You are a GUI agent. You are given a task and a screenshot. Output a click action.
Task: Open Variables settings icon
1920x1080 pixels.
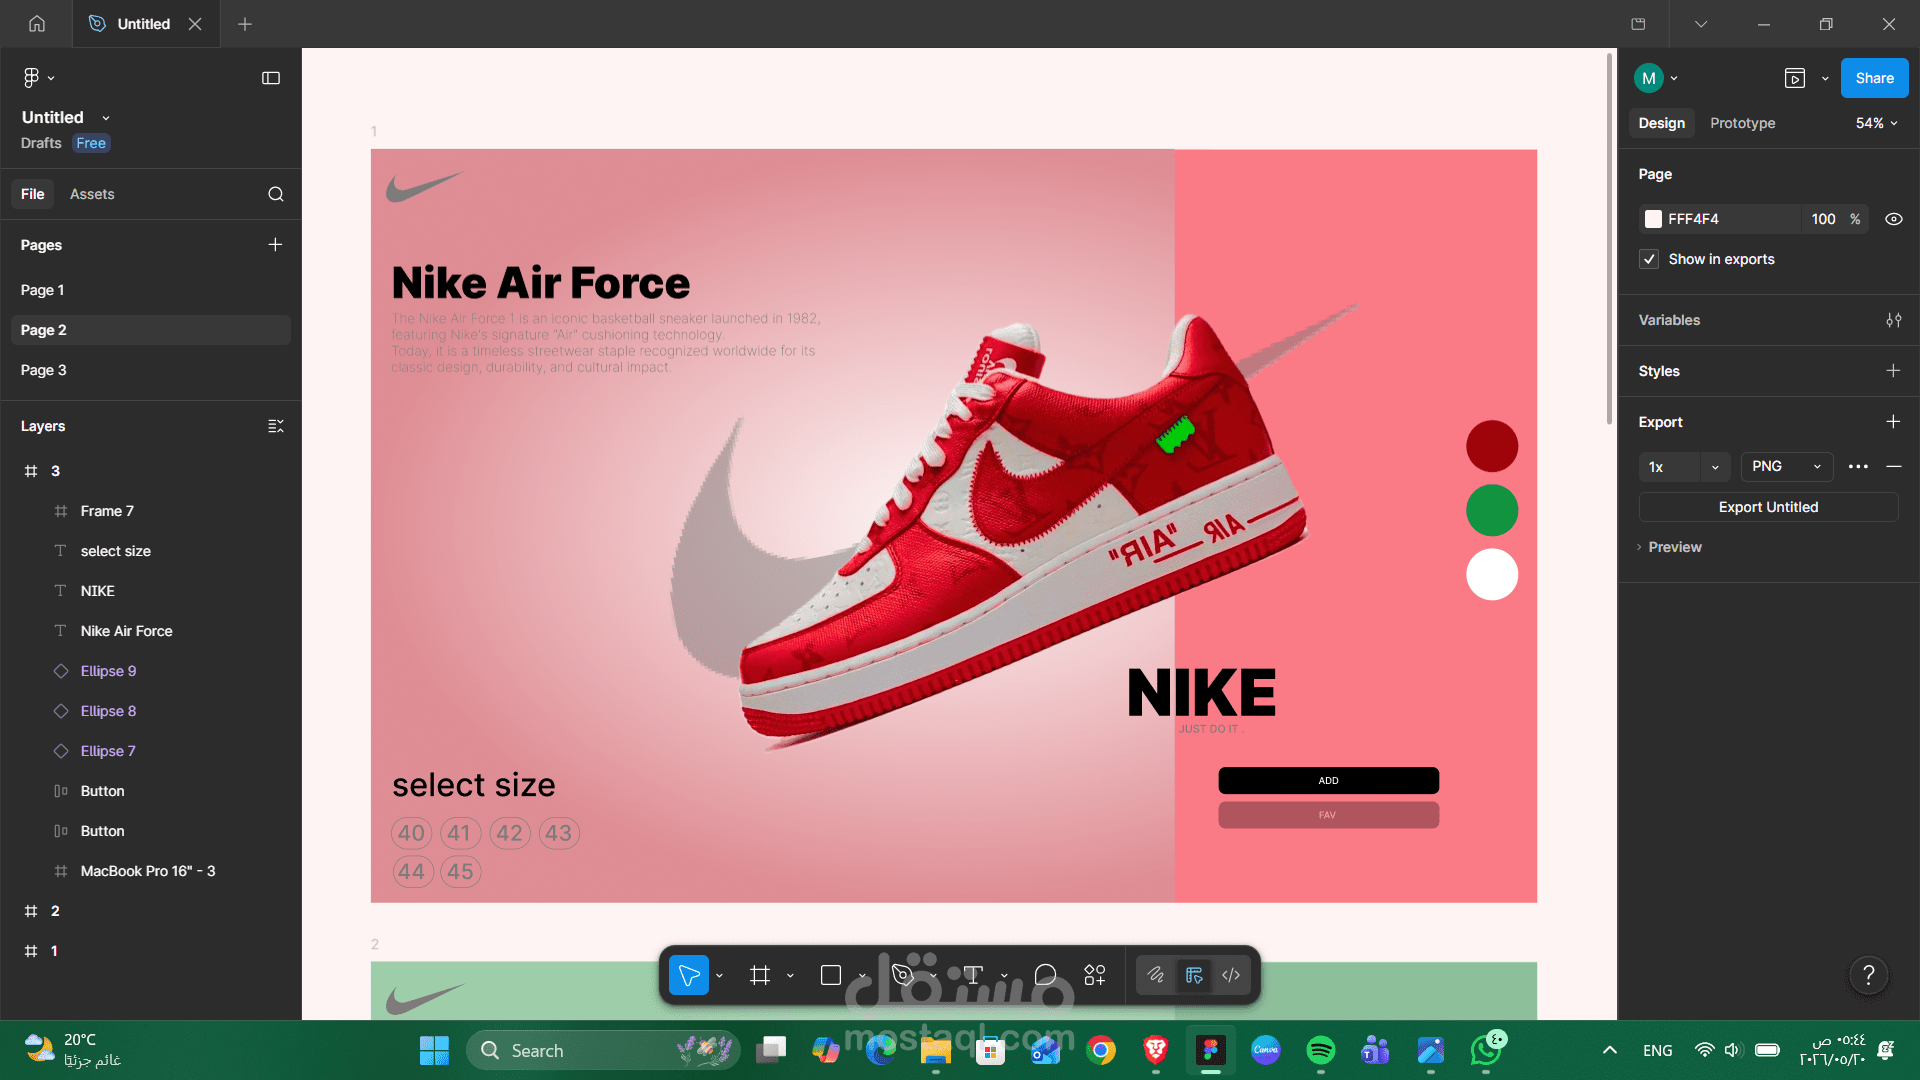(x=1893, y=320)
